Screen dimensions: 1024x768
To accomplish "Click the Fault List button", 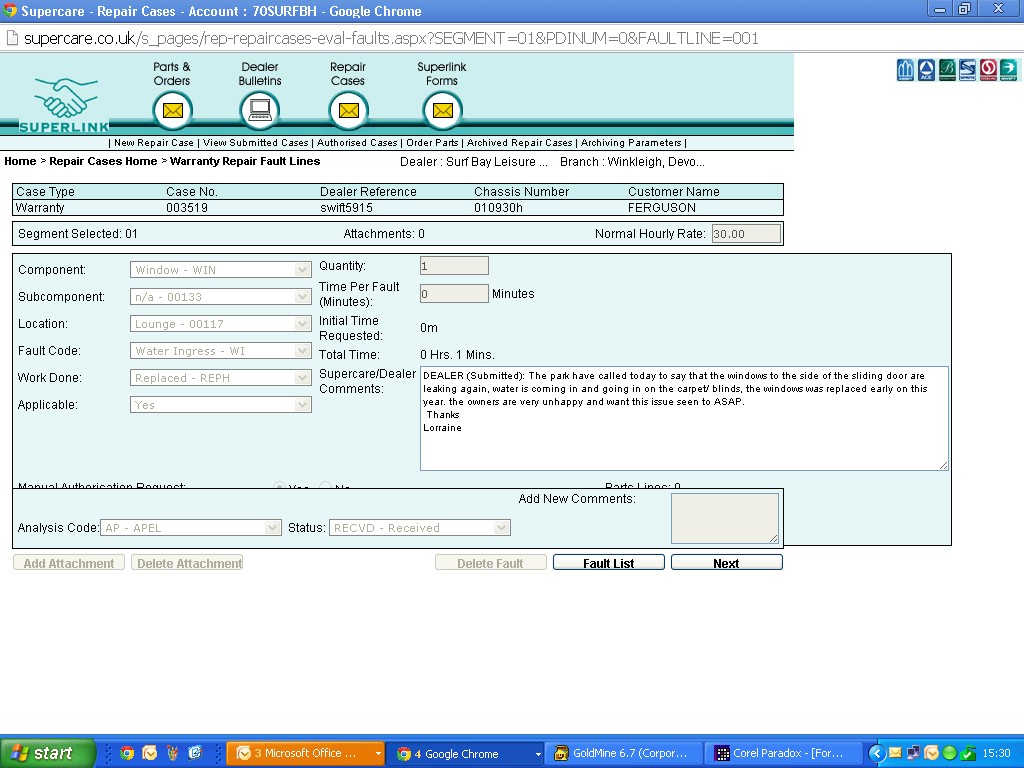I will point(608,563).
